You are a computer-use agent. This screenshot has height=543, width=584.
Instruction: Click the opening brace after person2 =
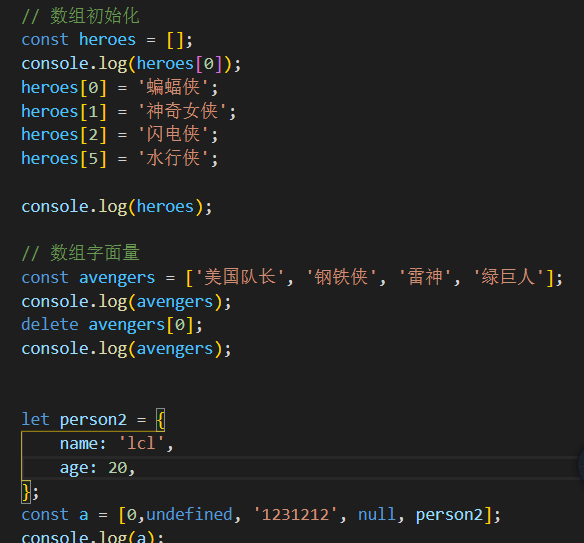coord(161,420)
